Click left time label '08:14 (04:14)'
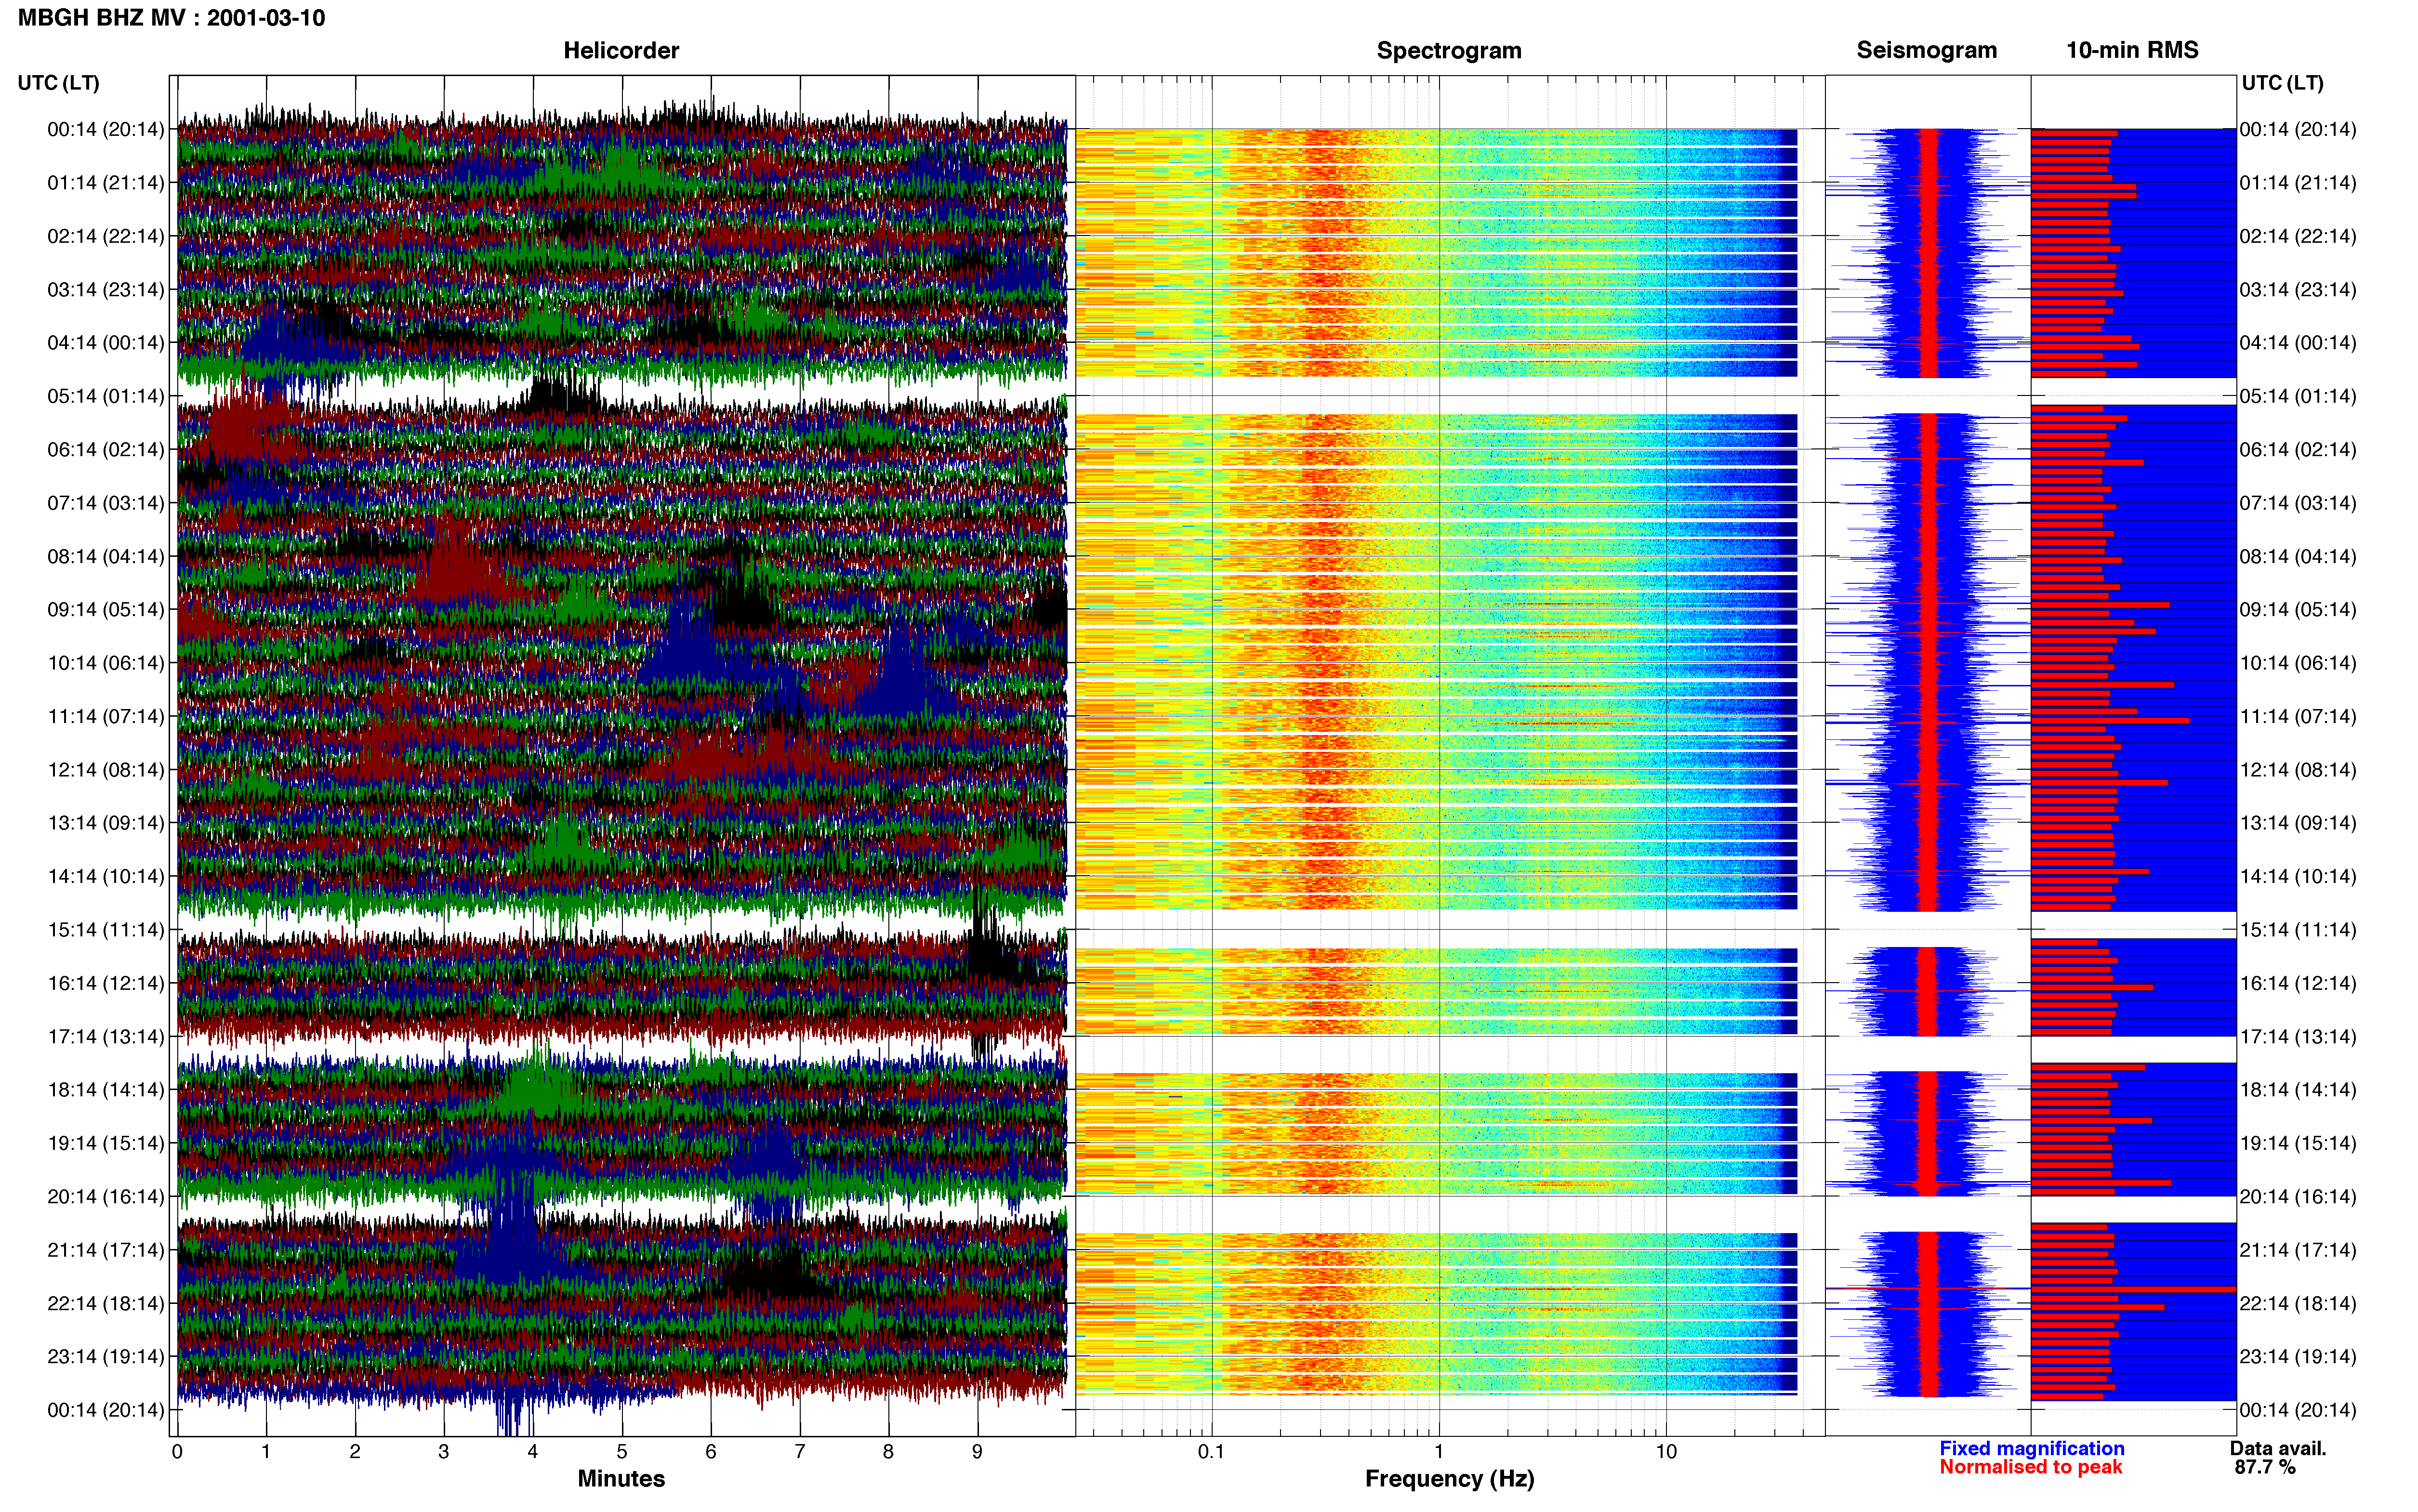The image size is (2418, 1512). pos(106,556)
